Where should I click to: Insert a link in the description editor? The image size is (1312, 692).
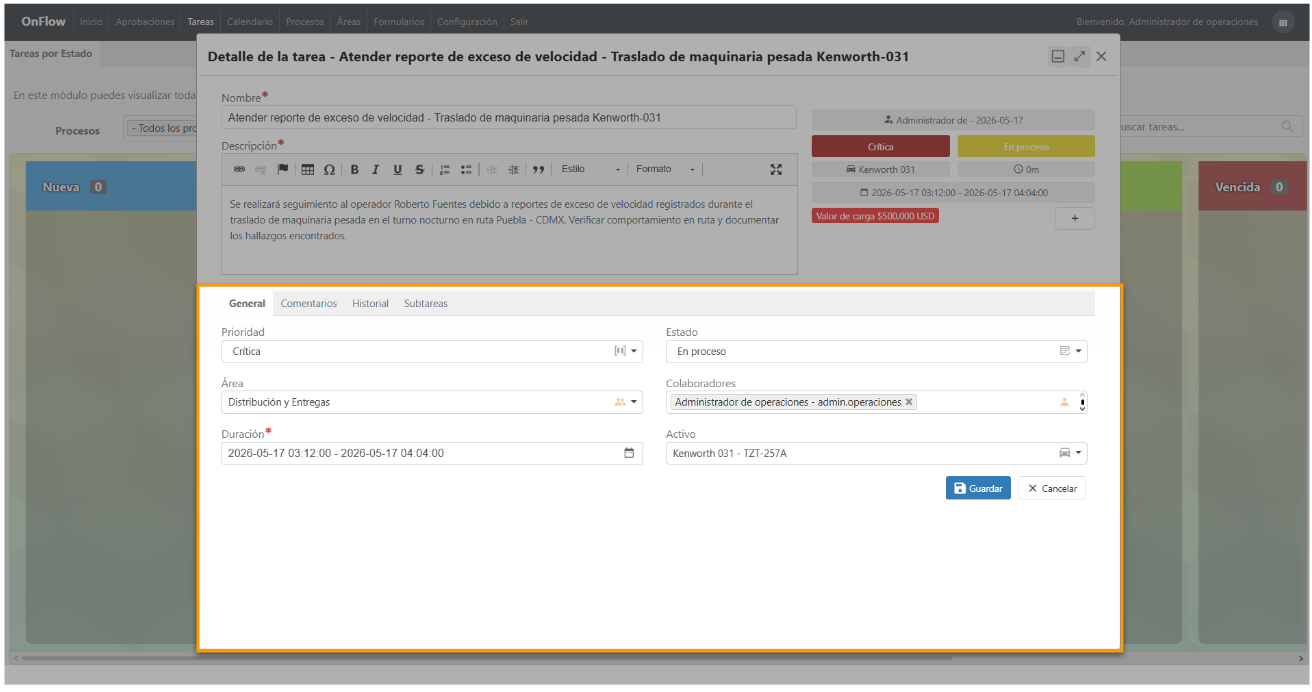pyautogui.click(x=239, y=169)
